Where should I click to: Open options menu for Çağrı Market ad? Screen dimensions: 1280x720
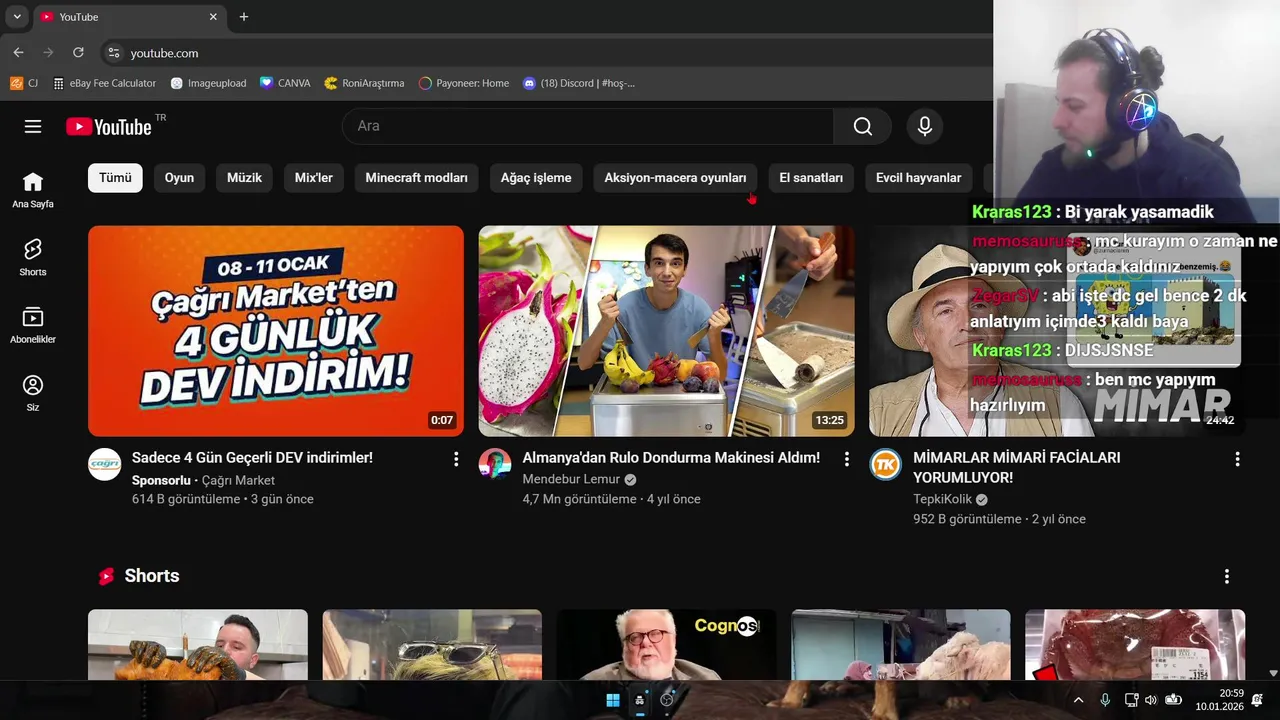coord(456,459)
